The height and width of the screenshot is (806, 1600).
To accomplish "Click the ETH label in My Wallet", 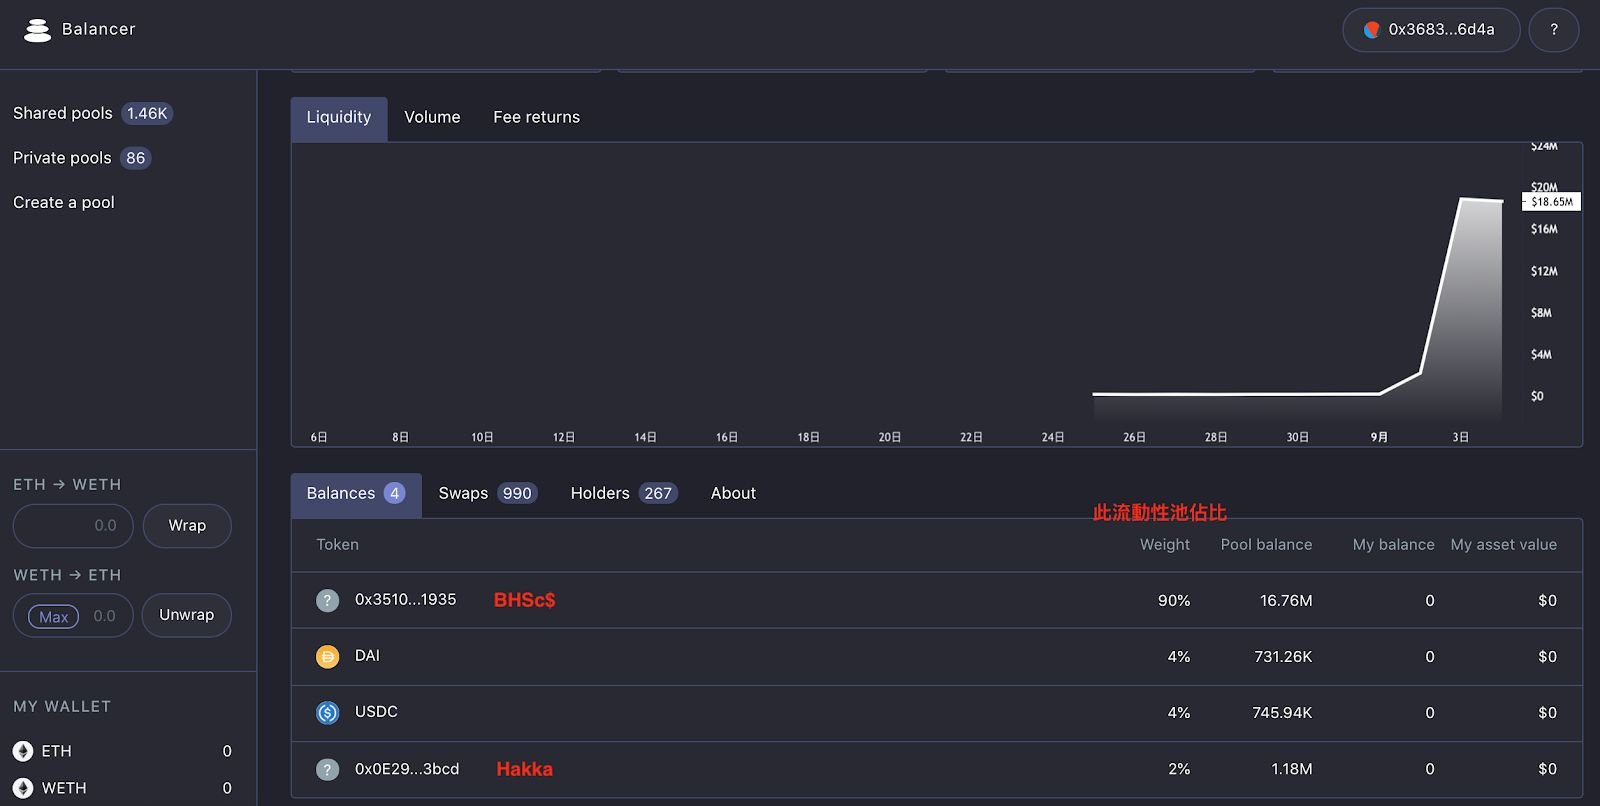I will [x=56, y=751].
